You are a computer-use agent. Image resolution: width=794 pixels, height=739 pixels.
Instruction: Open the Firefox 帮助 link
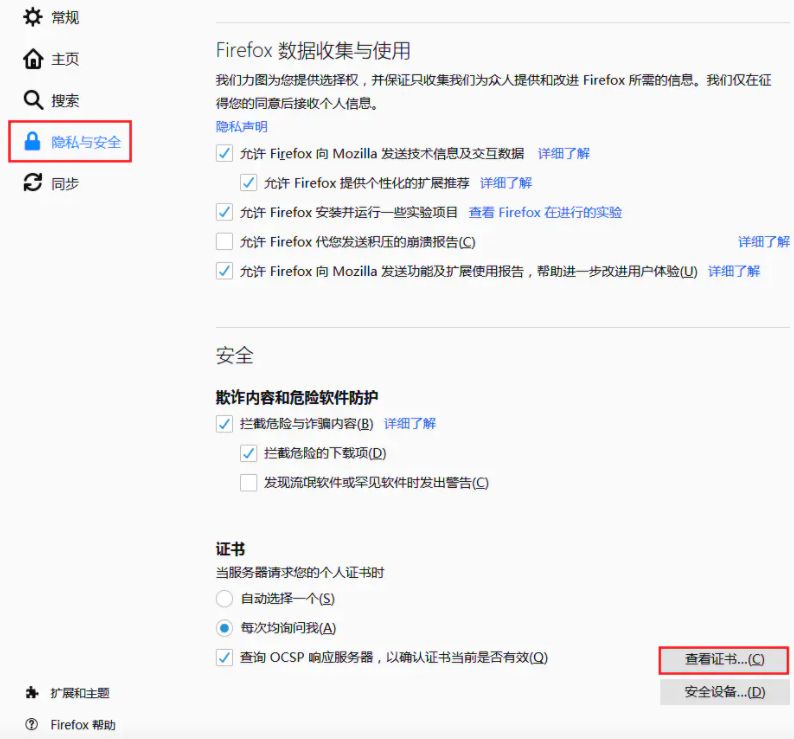[x=83, y=725]
